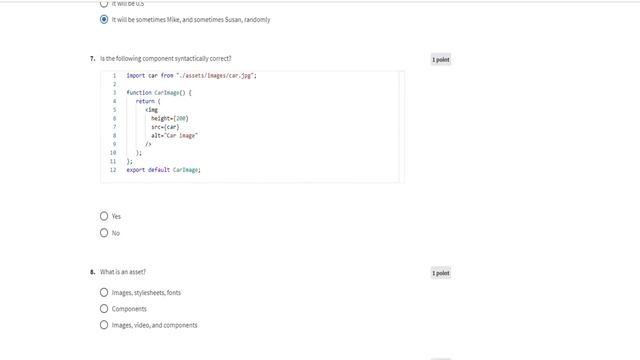Select the 'Components' radio option
The height and width of the screenshot is (360, 640).
click(104, 309)
